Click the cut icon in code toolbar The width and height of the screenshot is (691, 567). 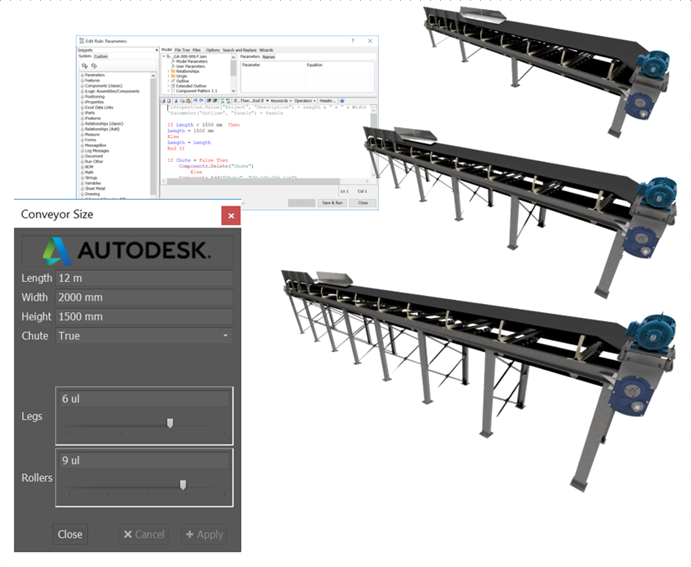176,101
